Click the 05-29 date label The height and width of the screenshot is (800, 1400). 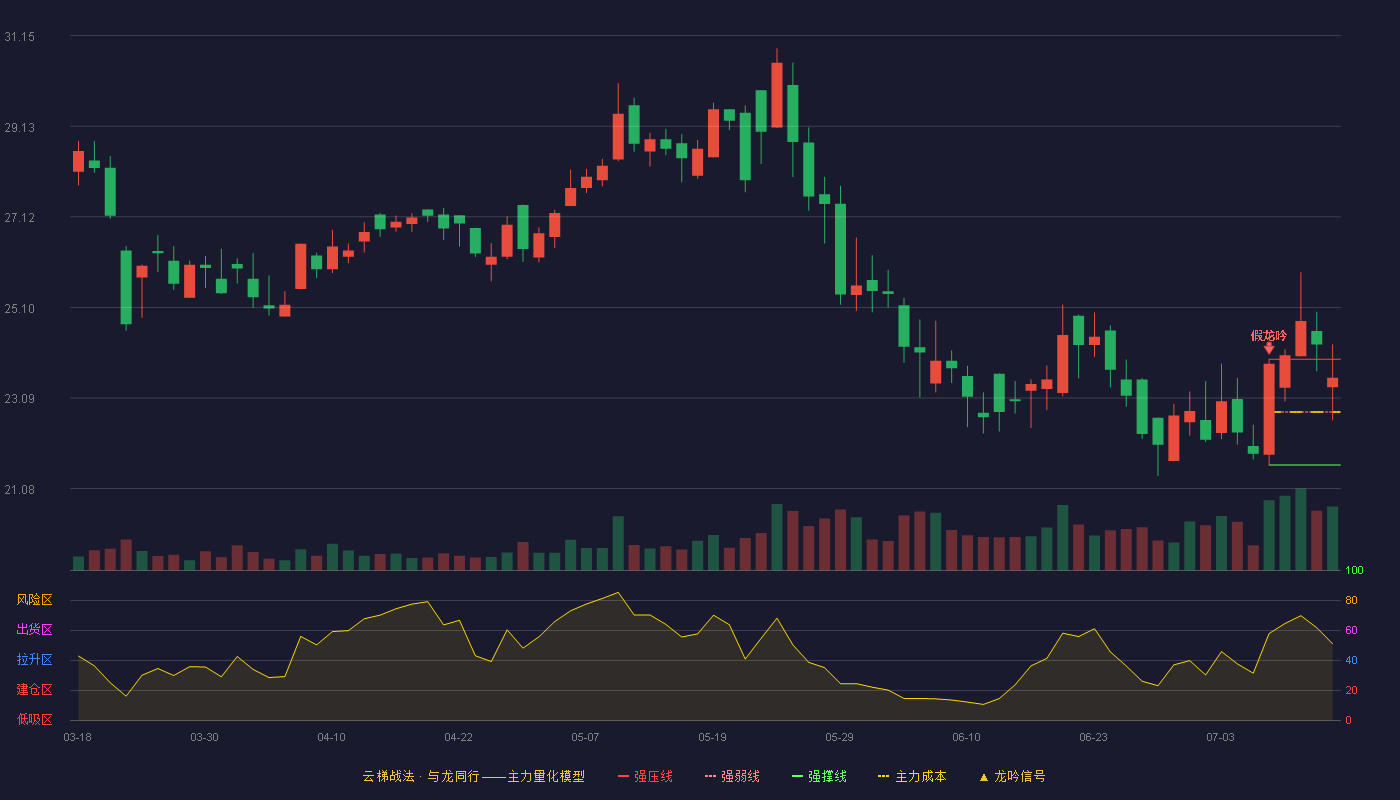(839, 737)
